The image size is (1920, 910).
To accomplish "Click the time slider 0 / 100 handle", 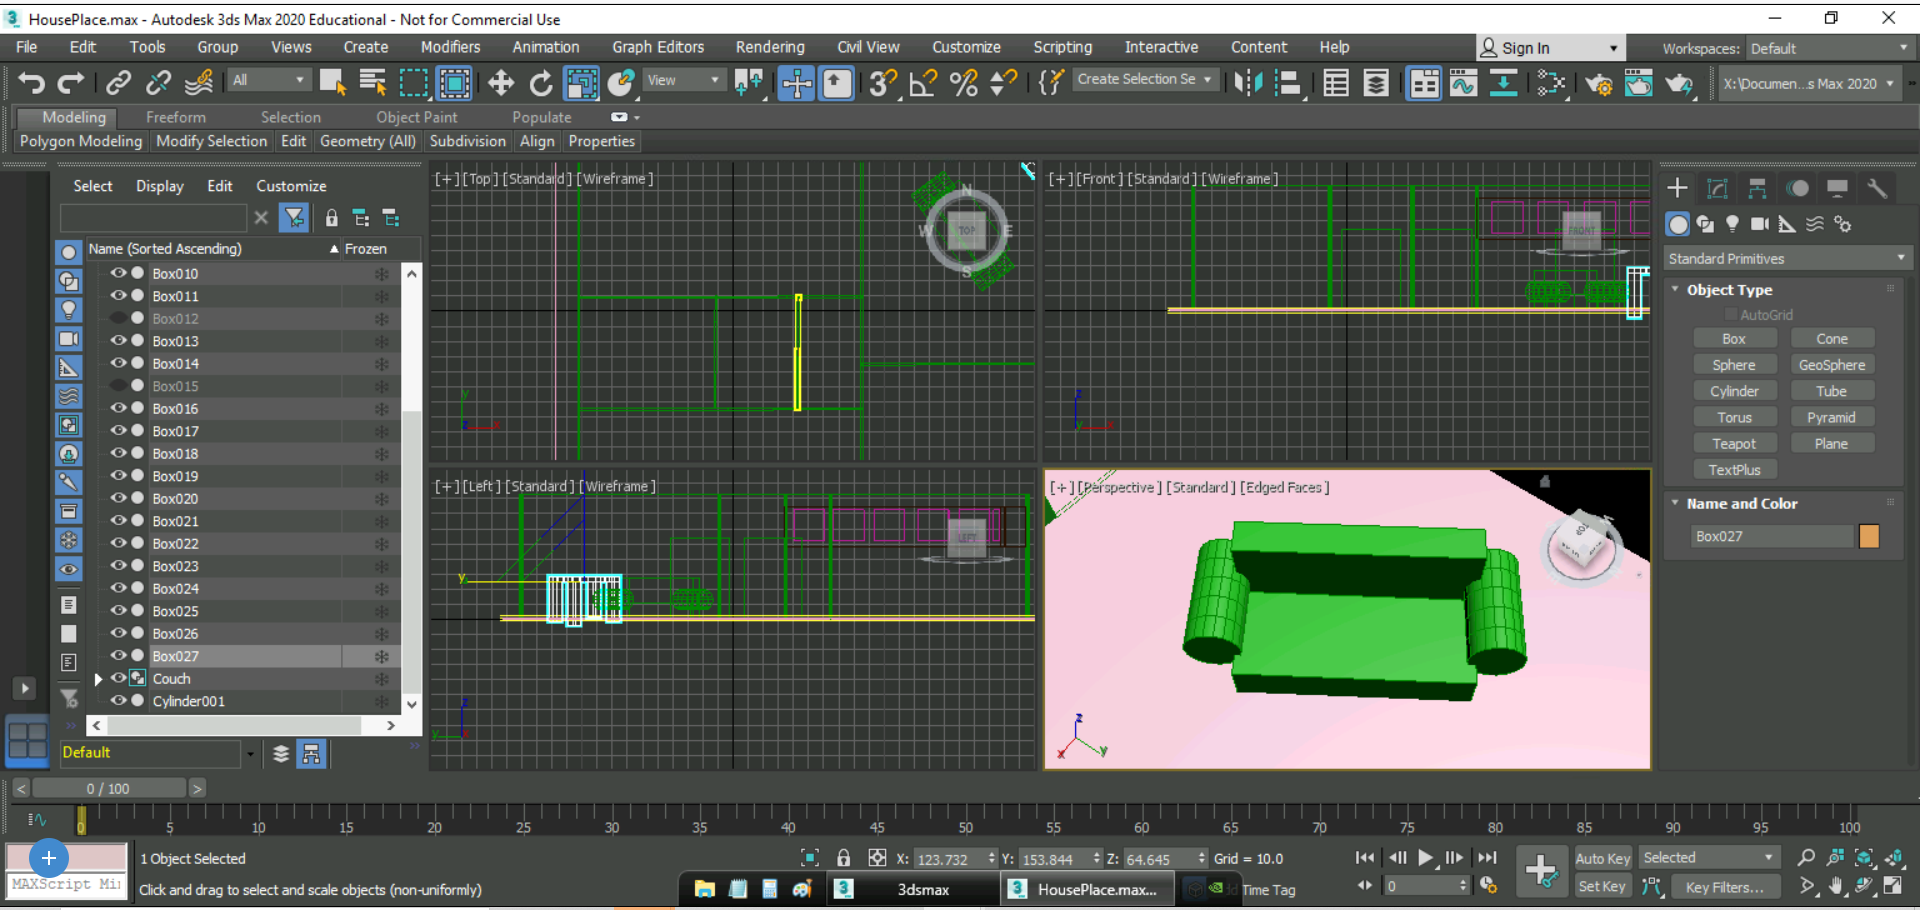I will coord(108,788).
